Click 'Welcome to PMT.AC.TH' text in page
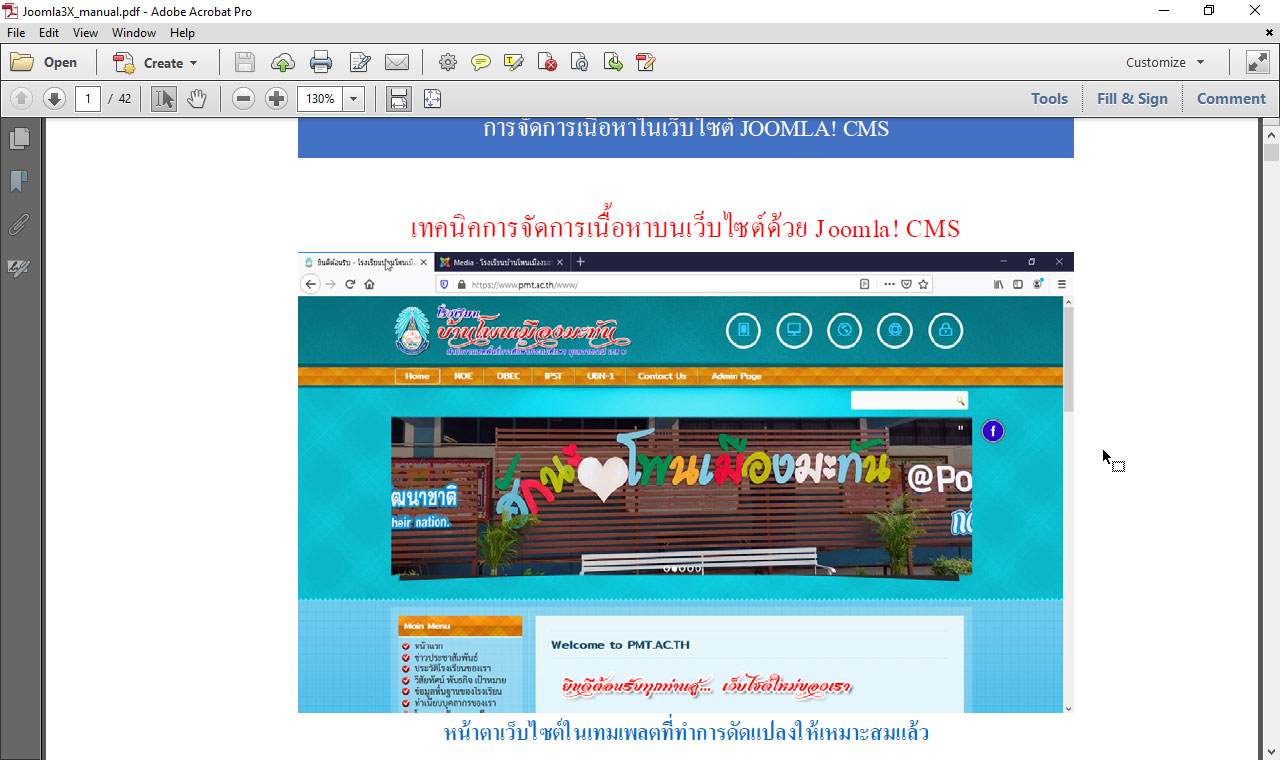 pos(620,645)
